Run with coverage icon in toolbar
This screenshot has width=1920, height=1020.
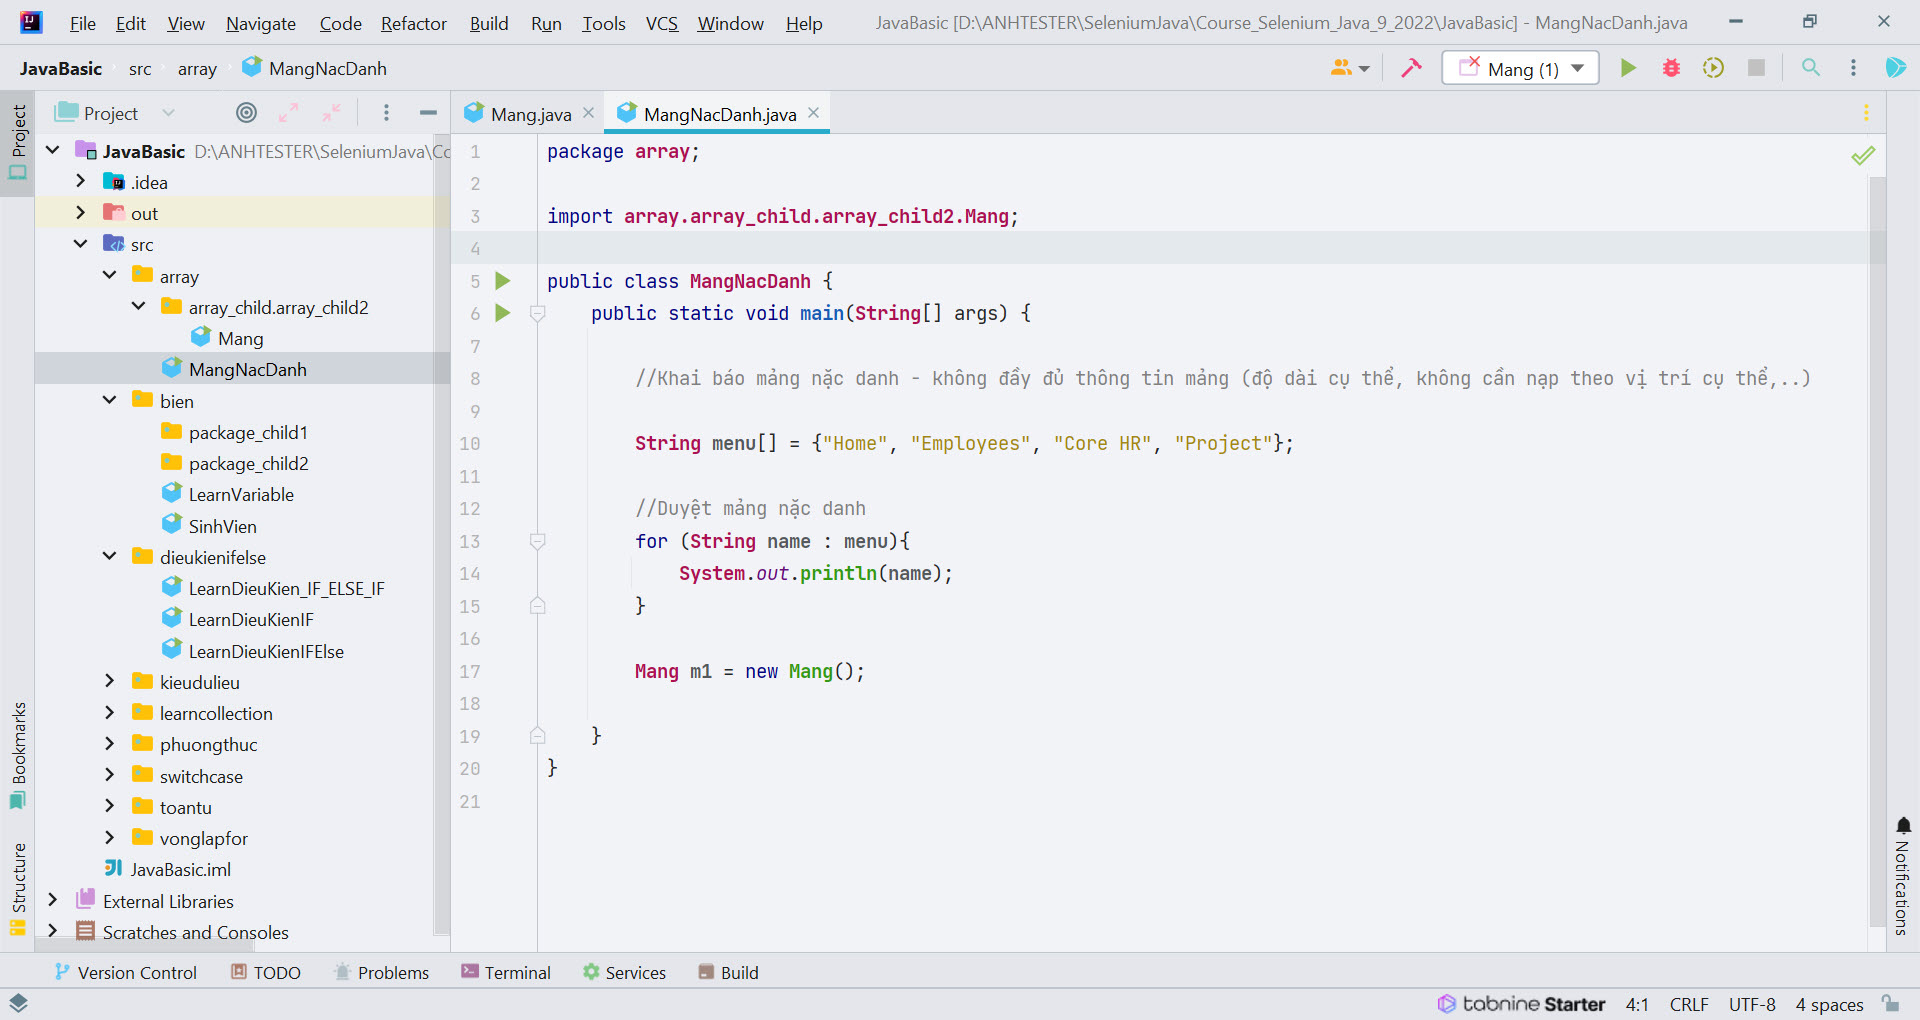pos(1713,68)
